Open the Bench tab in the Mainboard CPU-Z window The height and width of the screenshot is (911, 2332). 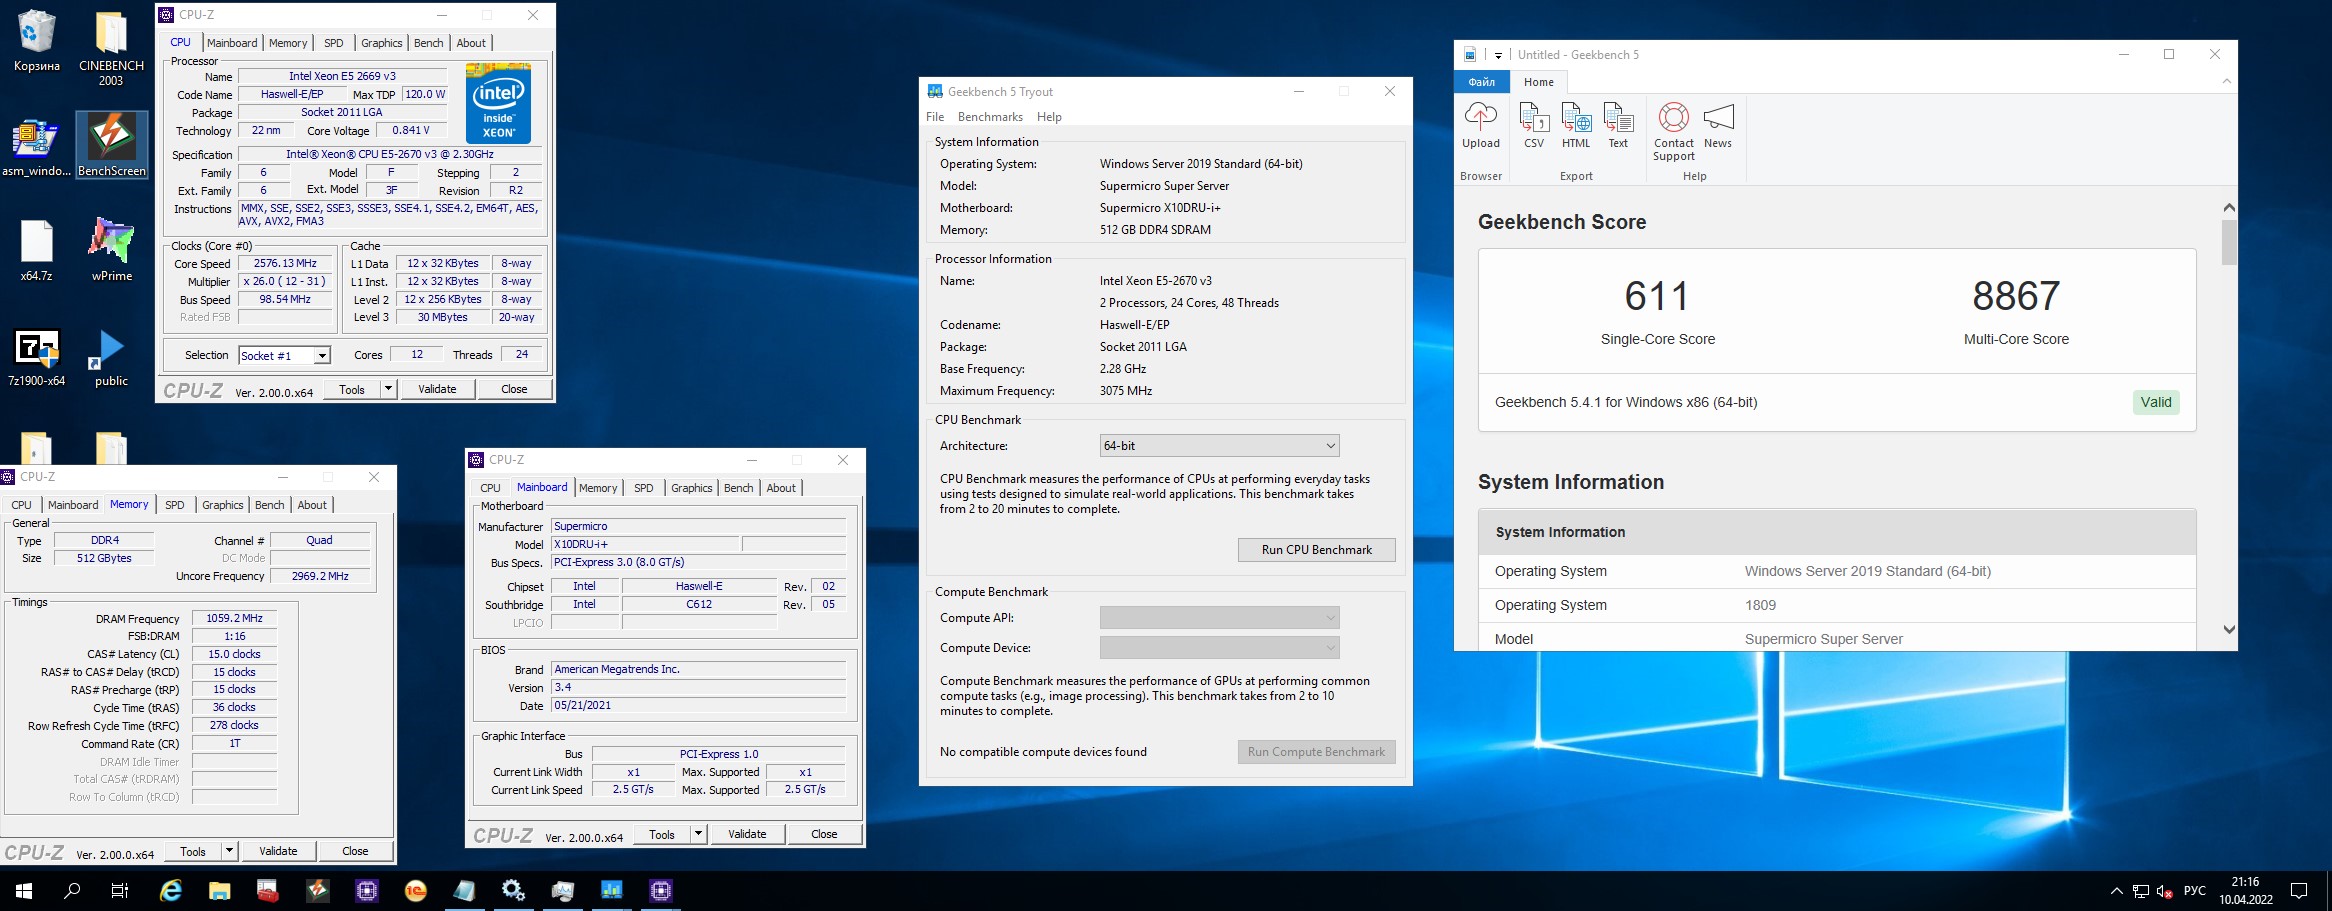point(738,488)
